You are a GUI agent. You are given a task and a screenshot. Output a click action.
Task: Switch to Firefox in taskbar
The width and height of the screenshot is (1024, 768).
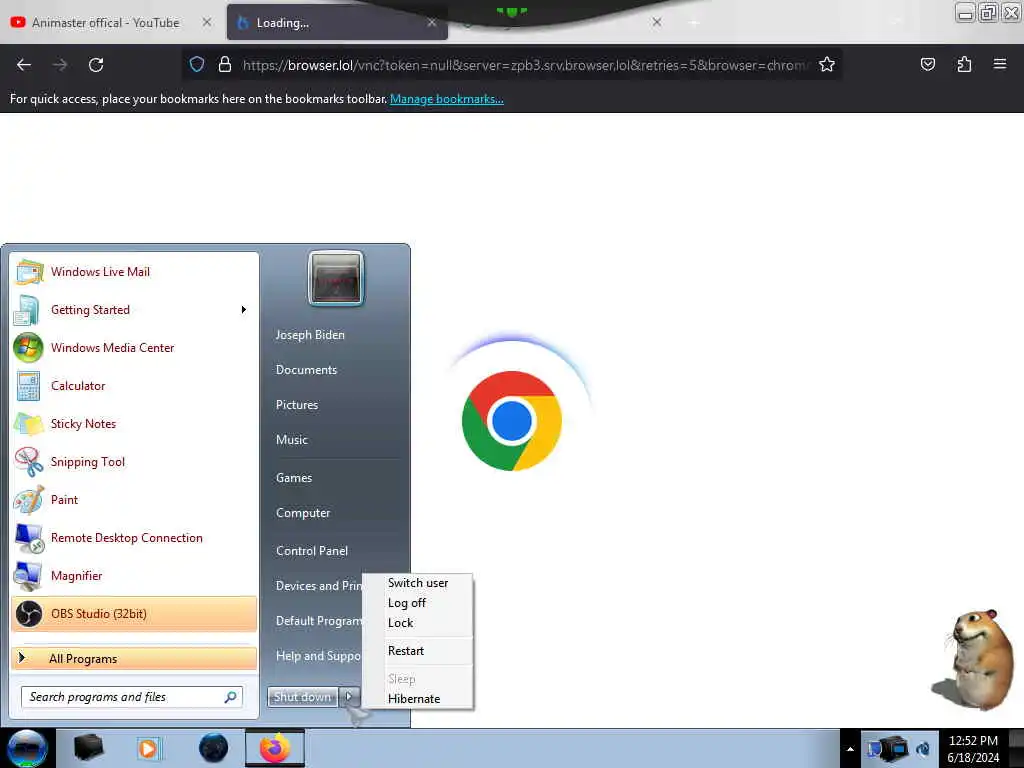point(275,748)
